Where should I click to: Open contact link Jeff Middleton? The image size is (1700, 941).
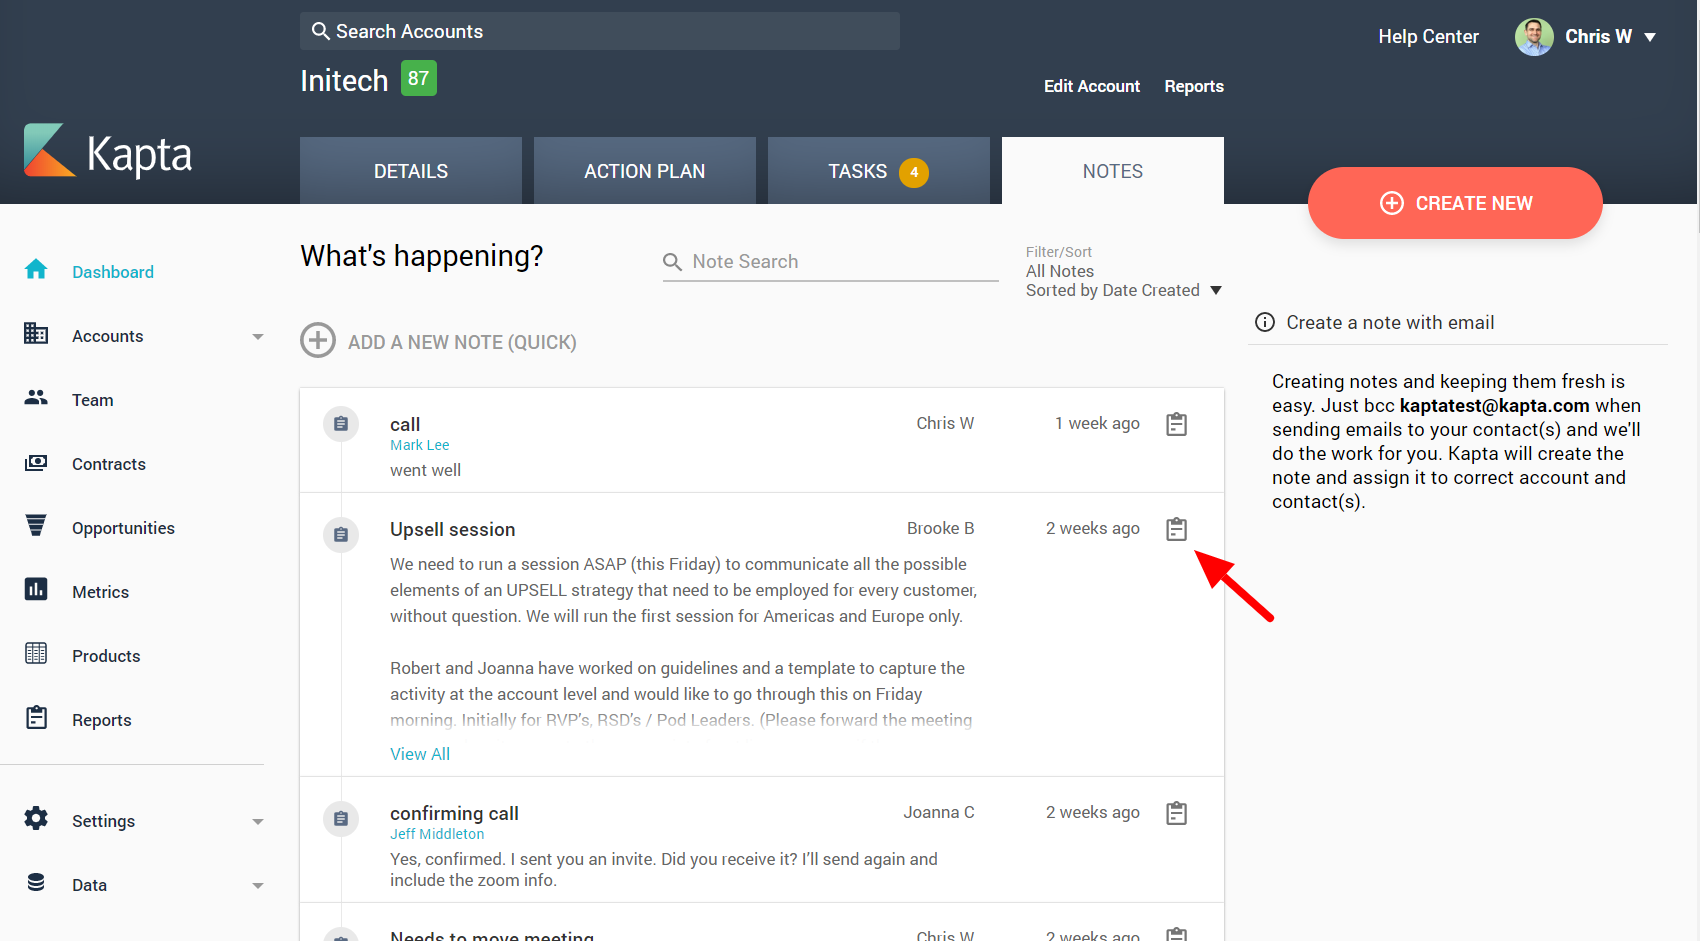[x=437, y=834]
